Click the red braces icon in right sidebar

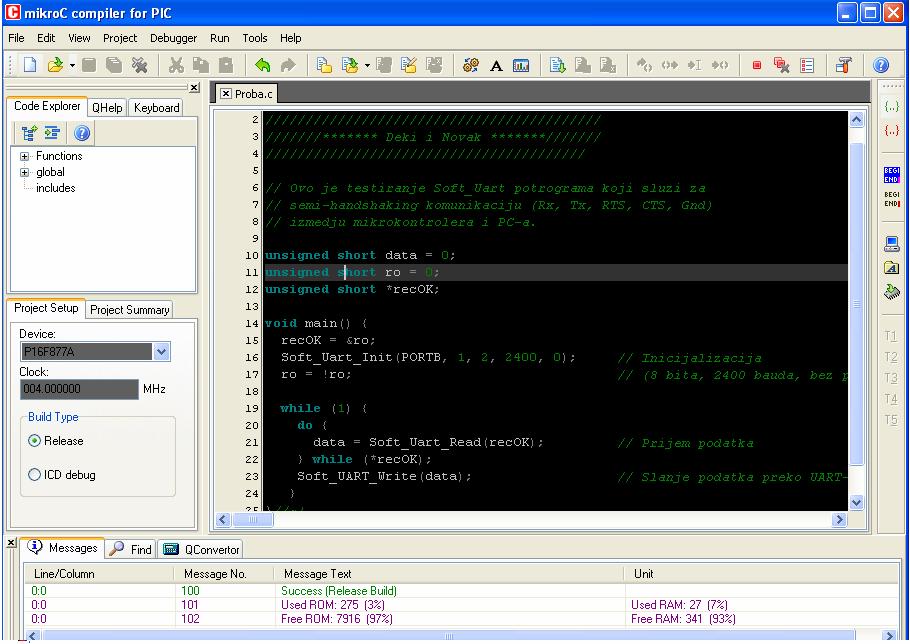tap(891, 130)
